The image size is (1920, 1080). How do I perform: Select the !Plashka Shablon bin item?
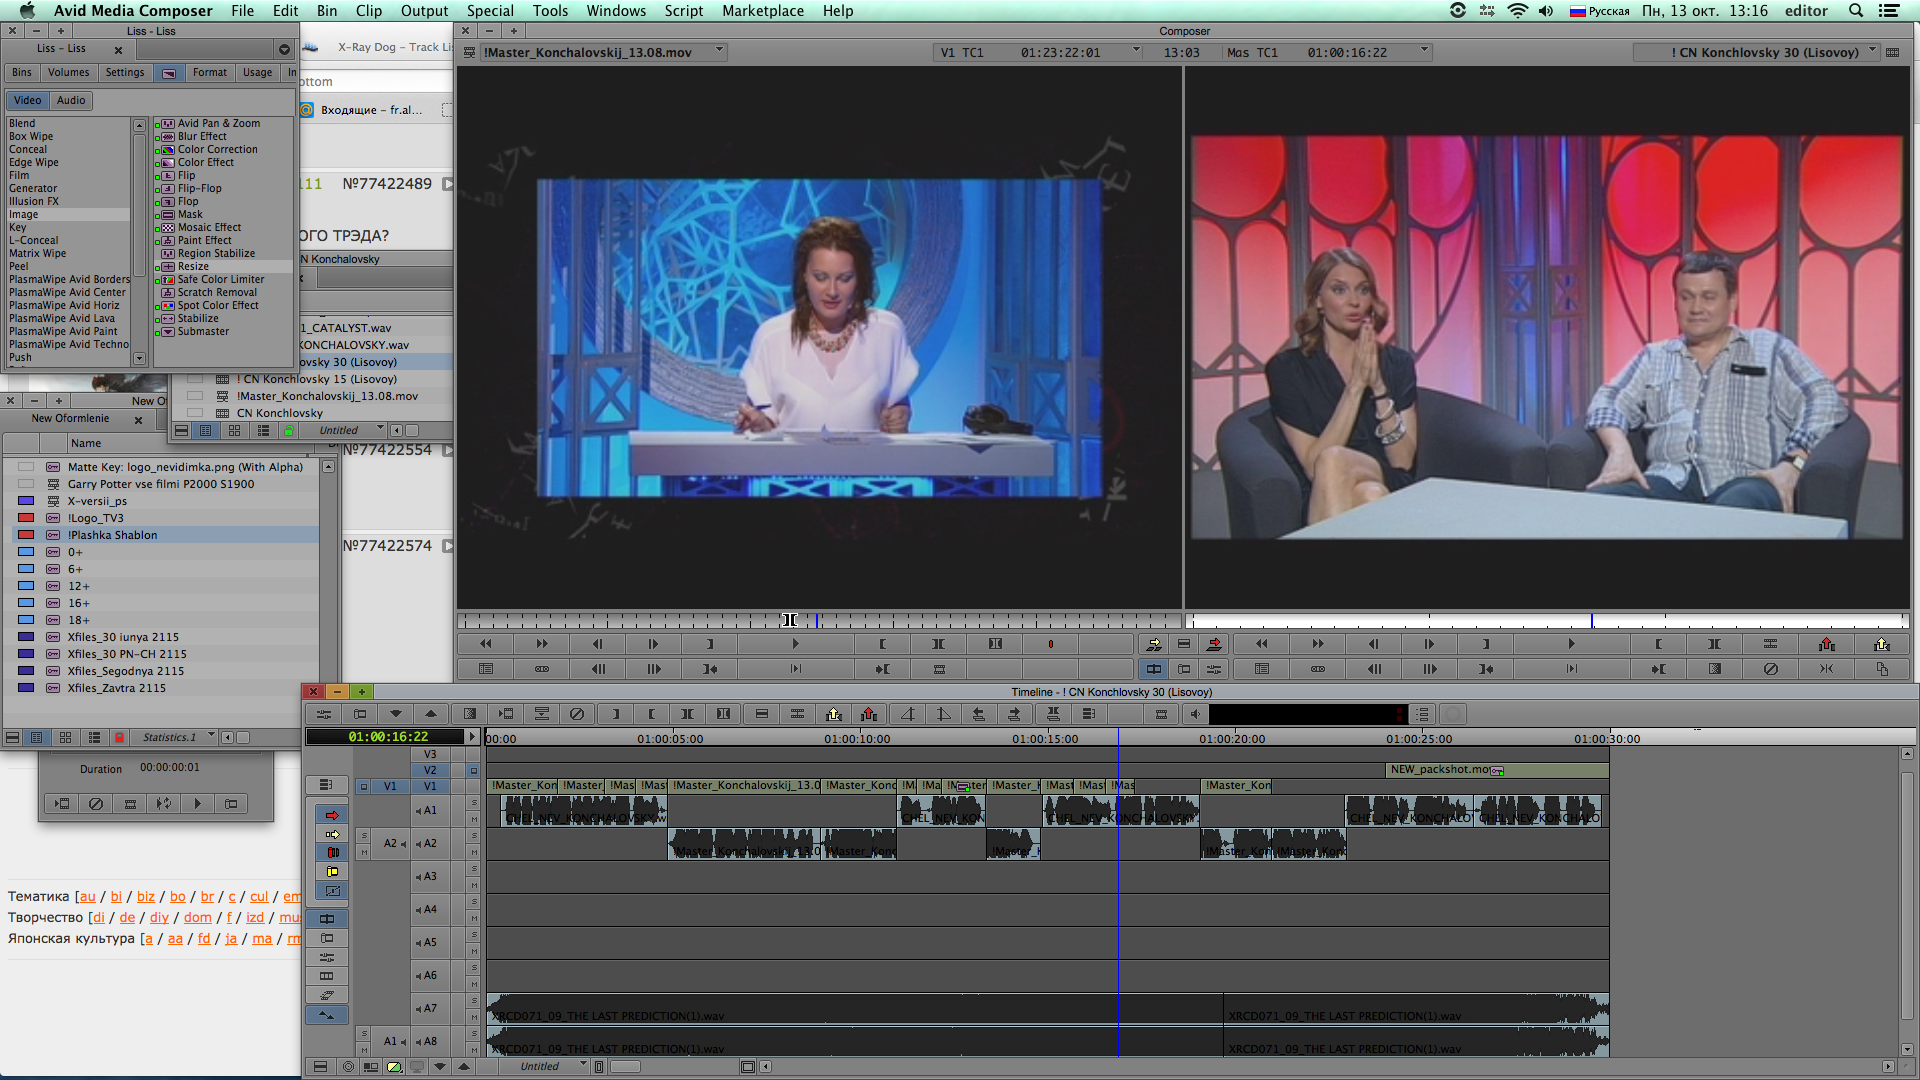click(x=112, y=535)
